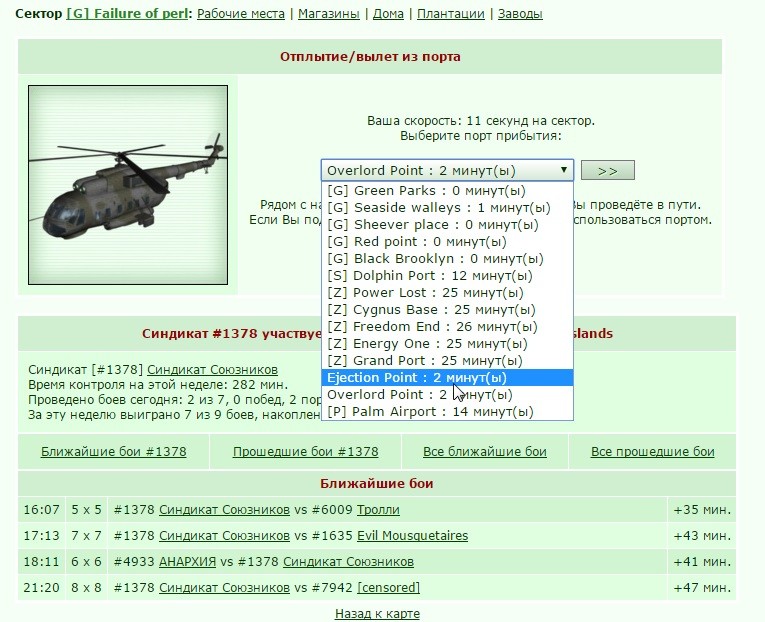Viewport: 765px width, 622px height.
Task: Open Evil Mousquetaires syndicate link
Action: tap(412, 536)
